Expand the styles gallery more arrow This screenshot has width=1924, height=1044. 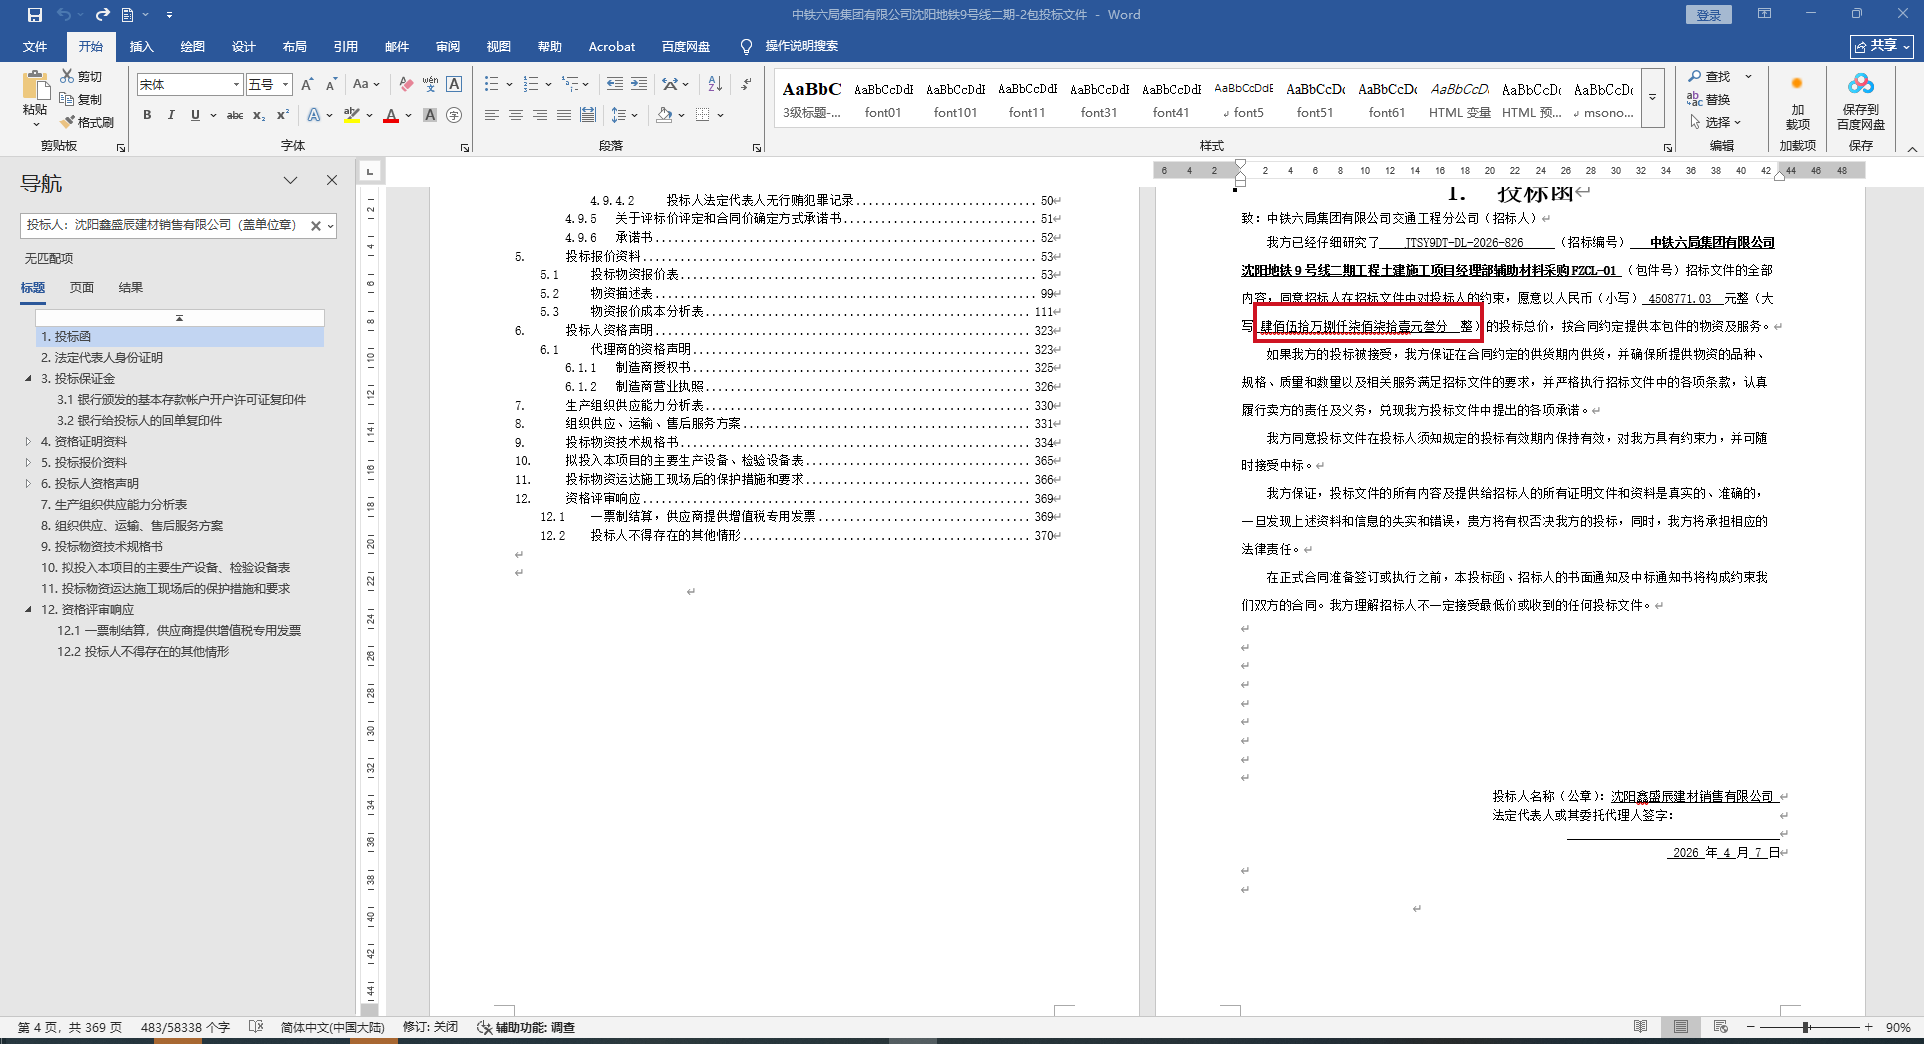1652,98
